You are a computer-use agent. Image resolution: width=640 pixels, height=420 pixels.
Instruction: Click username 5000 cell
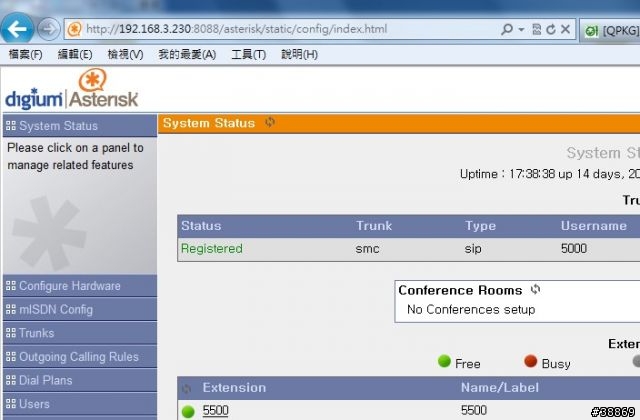(x=574, y=248)
